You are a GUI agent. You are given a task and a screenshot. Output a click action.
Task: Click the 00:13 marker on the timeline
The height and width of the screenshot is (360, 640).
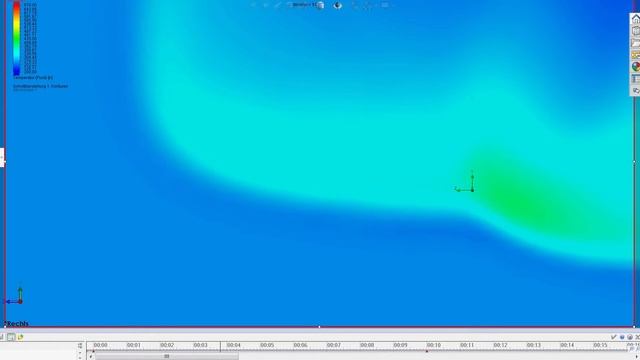coord(533,345)
